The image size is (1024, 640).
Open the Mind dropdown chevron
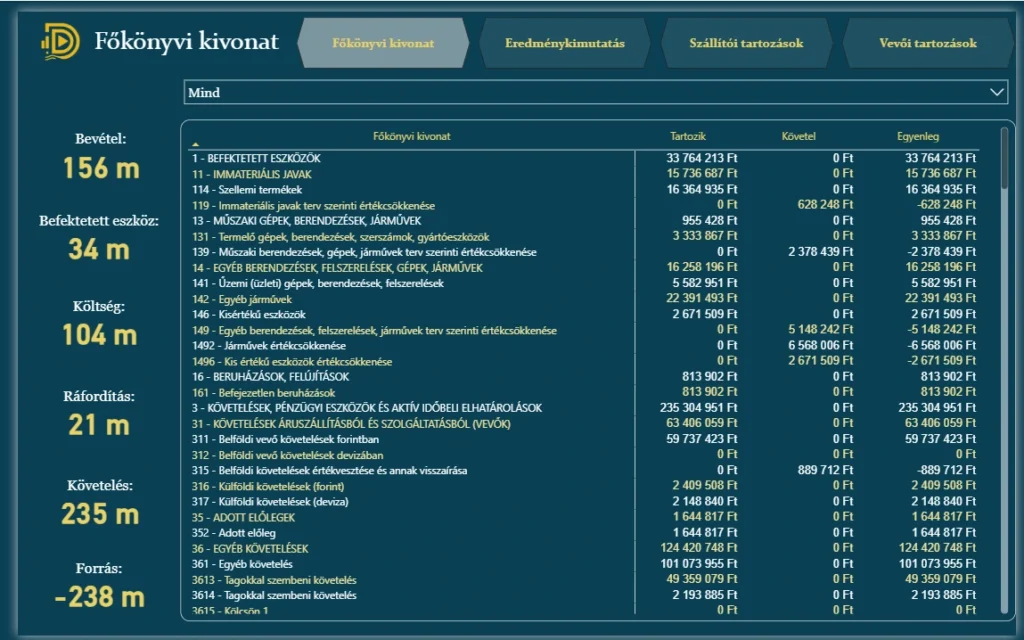[996, 92]
